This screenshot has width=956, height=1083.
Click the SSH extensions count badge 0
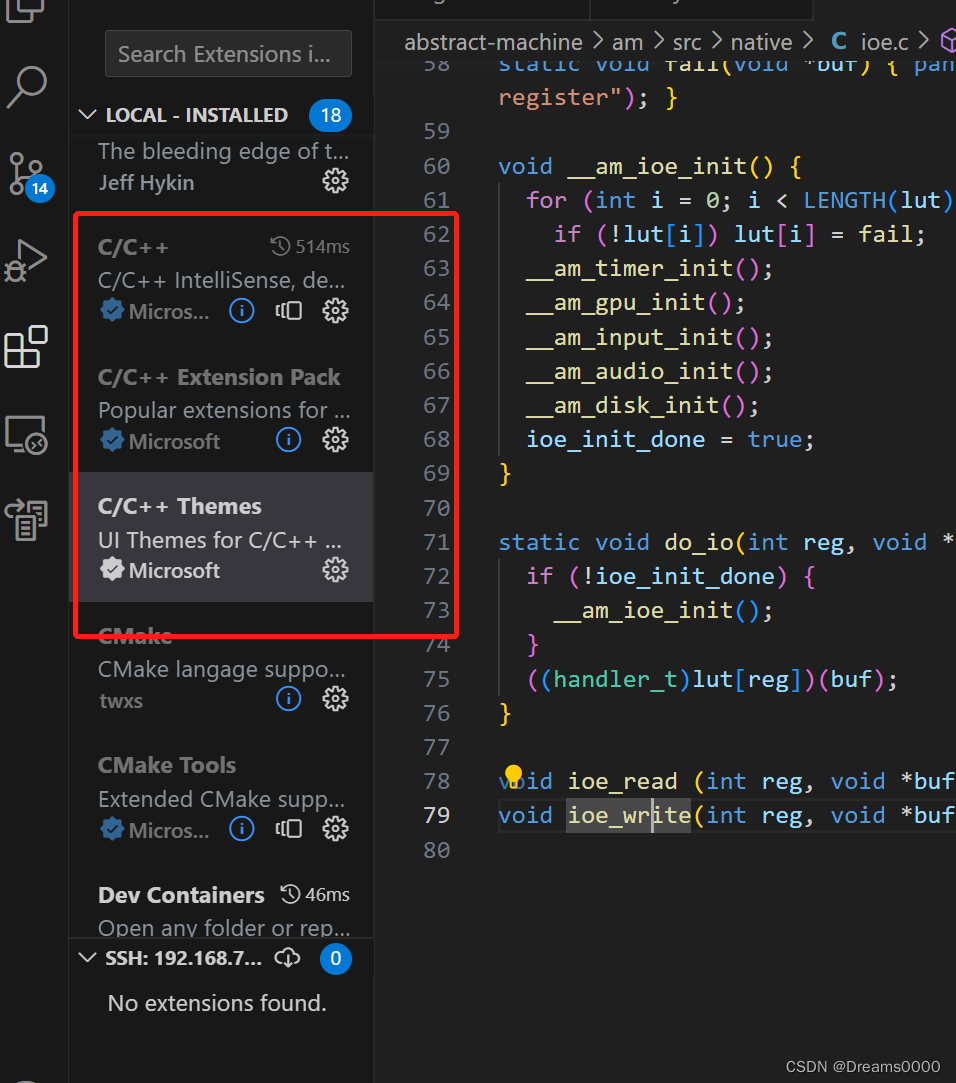click(336, 958)
